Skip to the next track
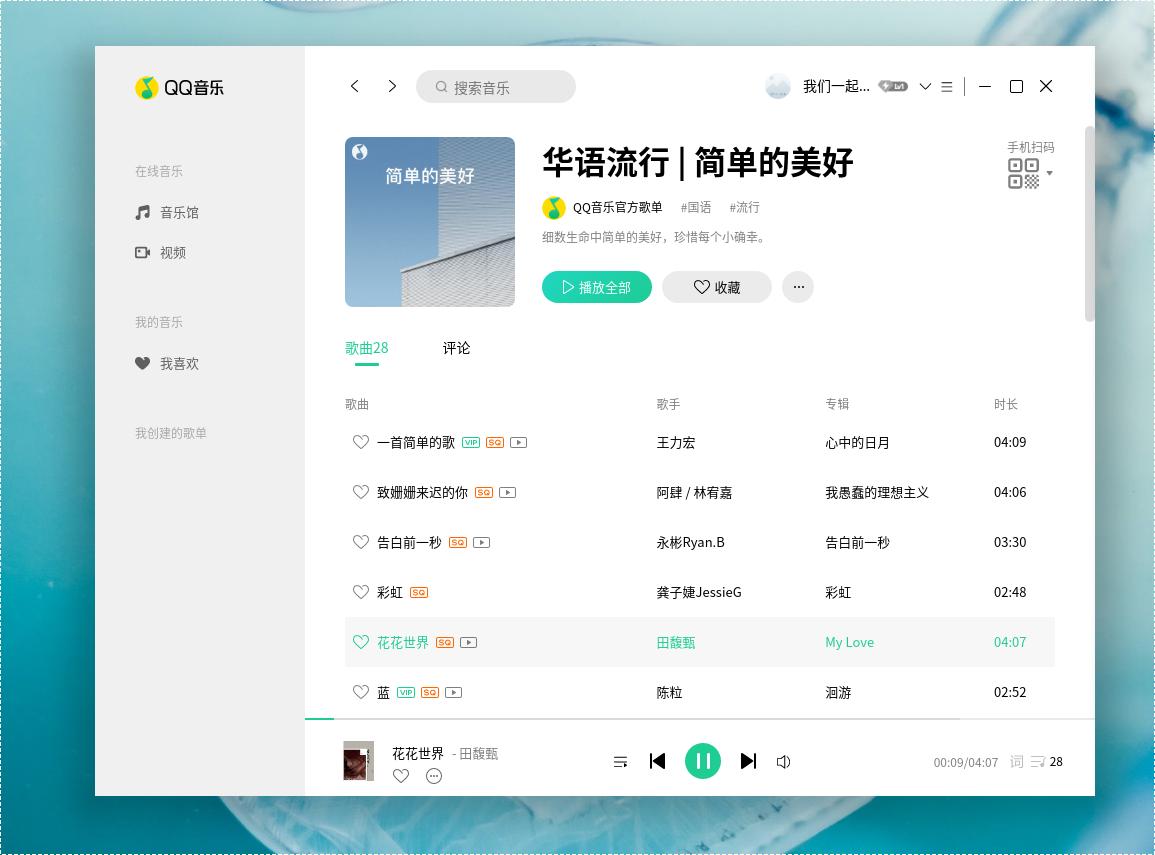 [x=748, y=761]
